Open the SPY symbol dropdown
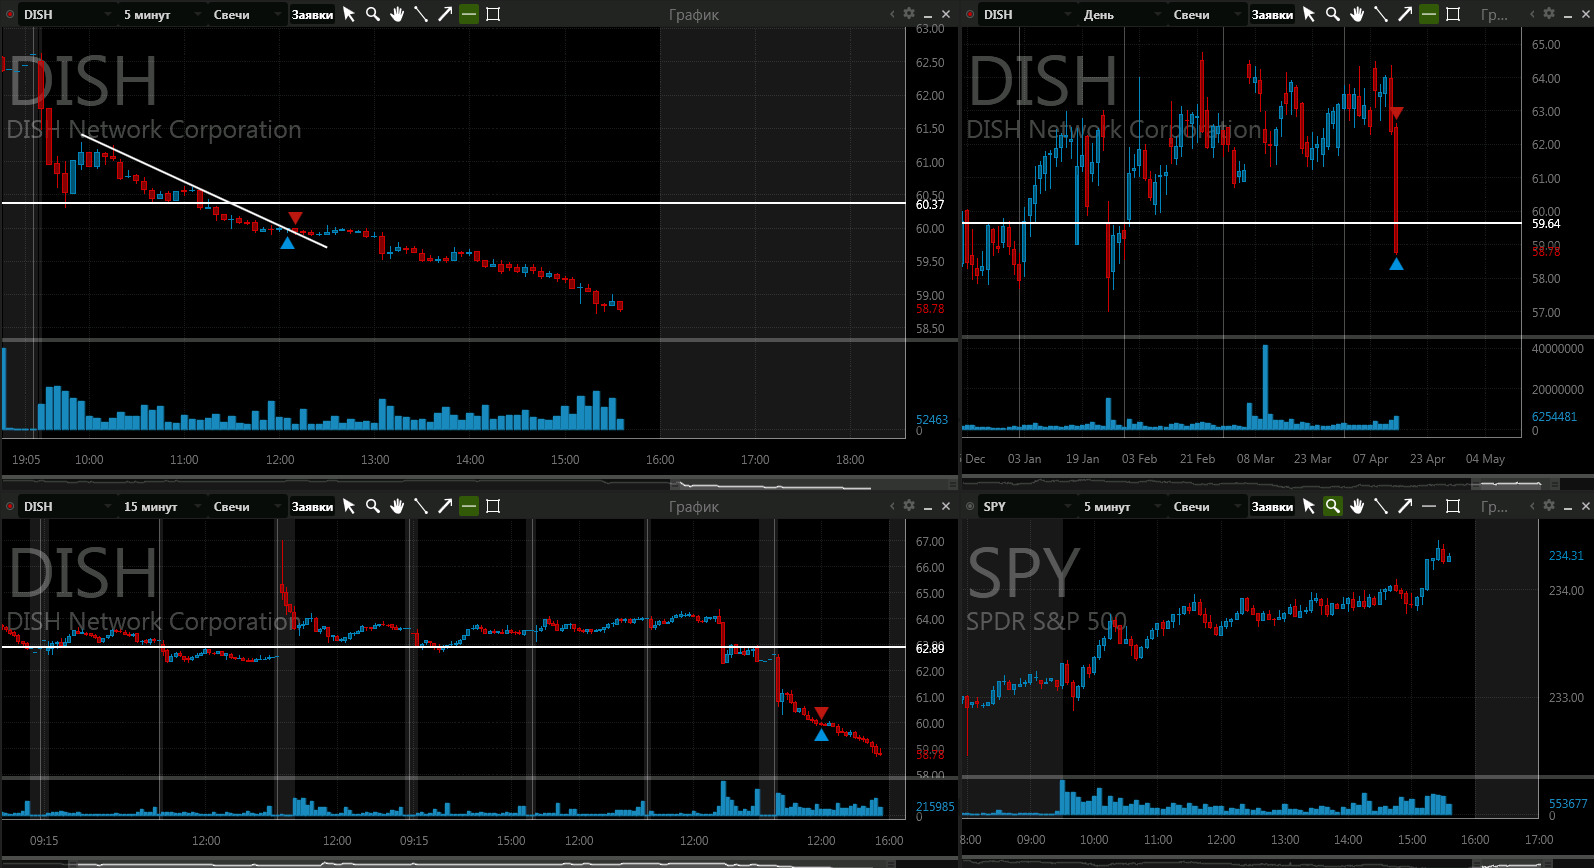Image resolution: width=1594 pixels, height=868 pixels. tap(1026, 506)
